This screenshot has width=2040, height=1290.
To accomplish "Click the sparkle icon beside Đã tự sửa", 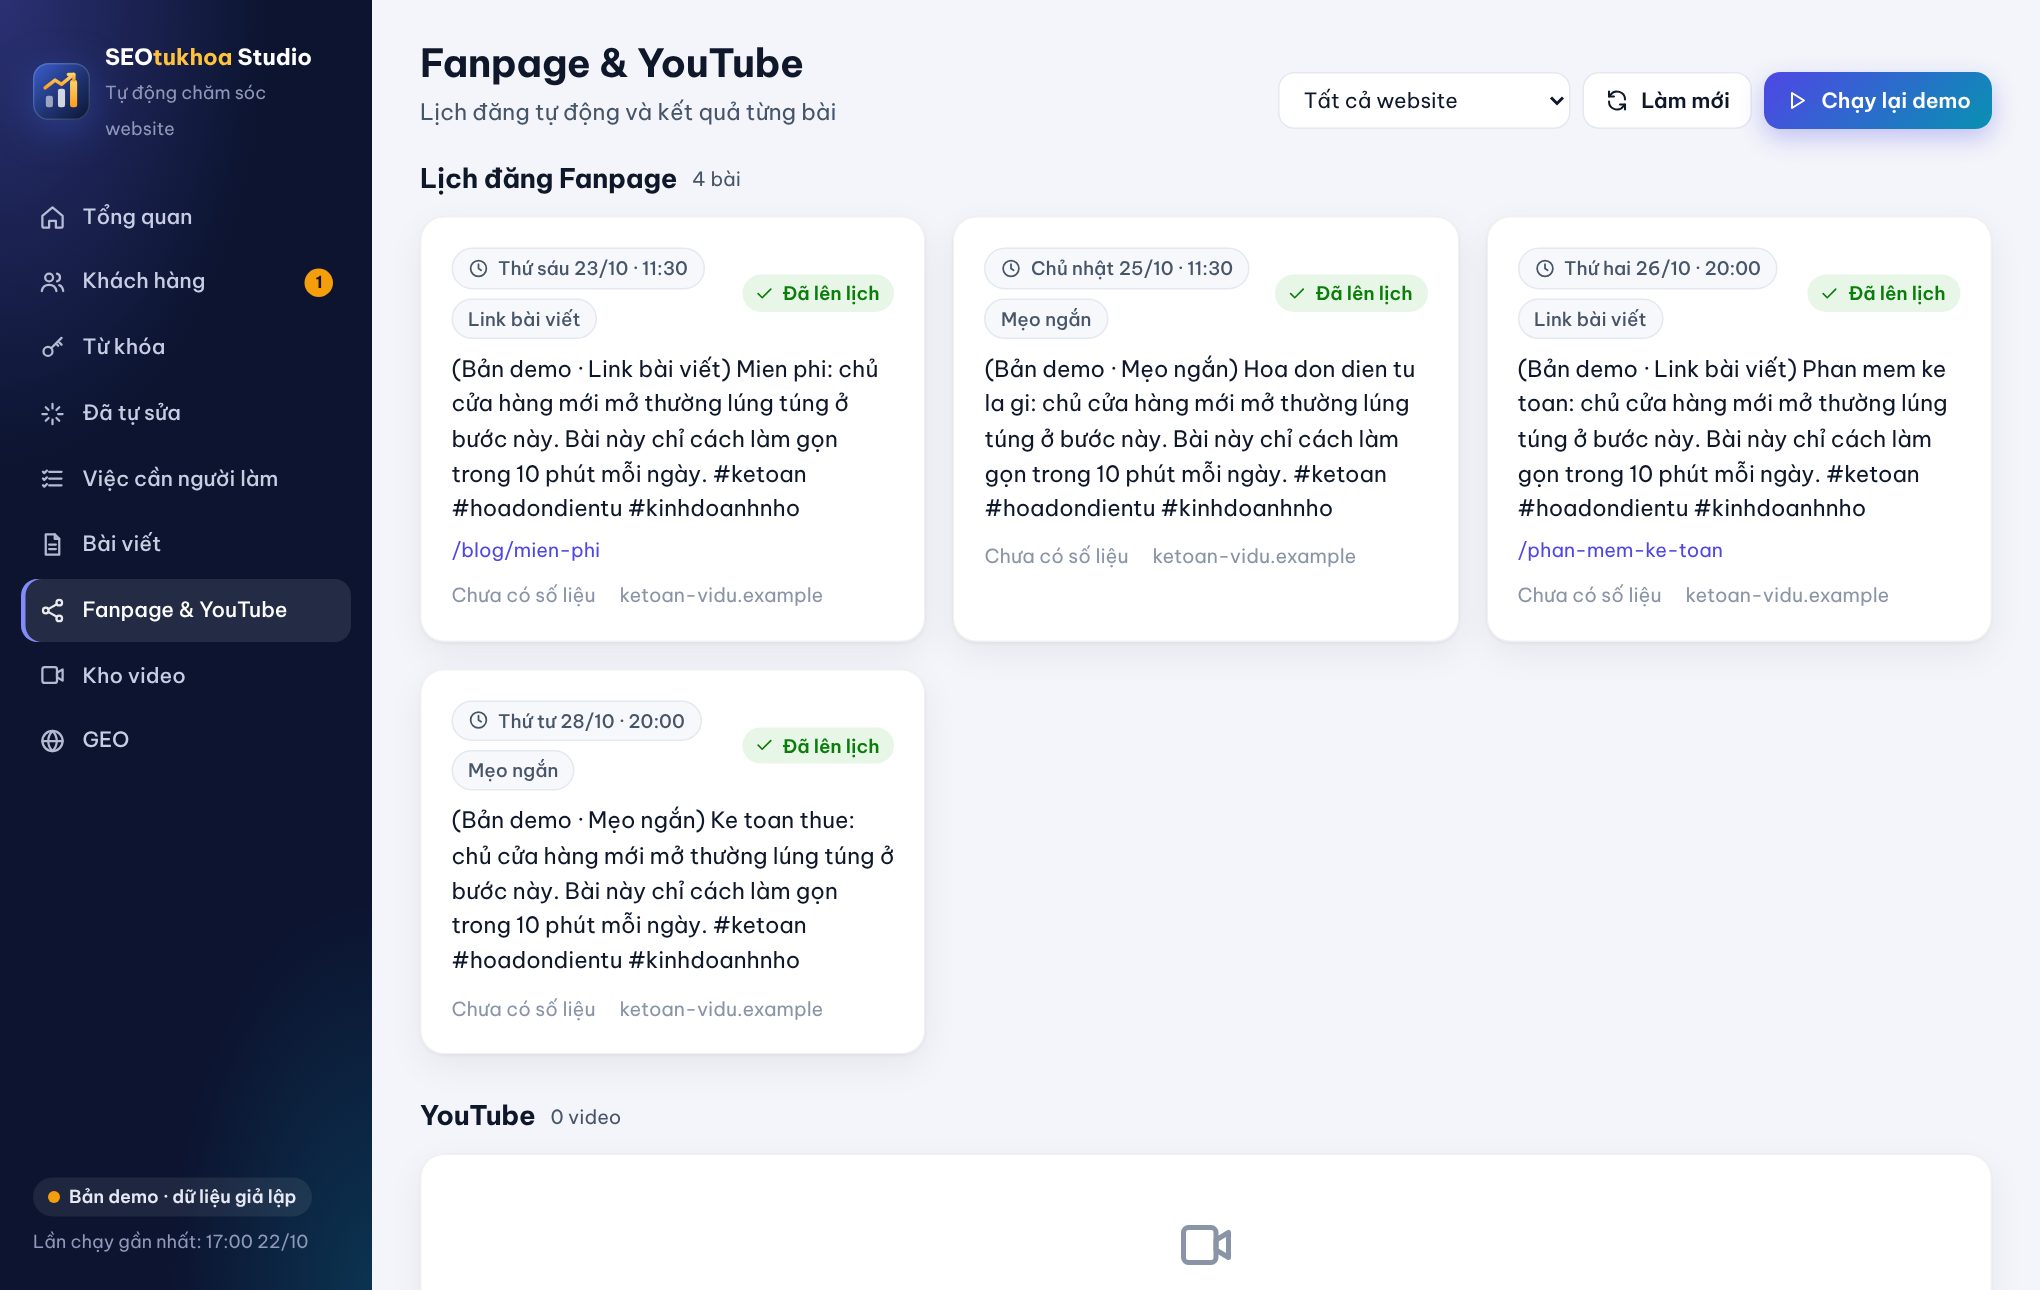I will 52,413.
